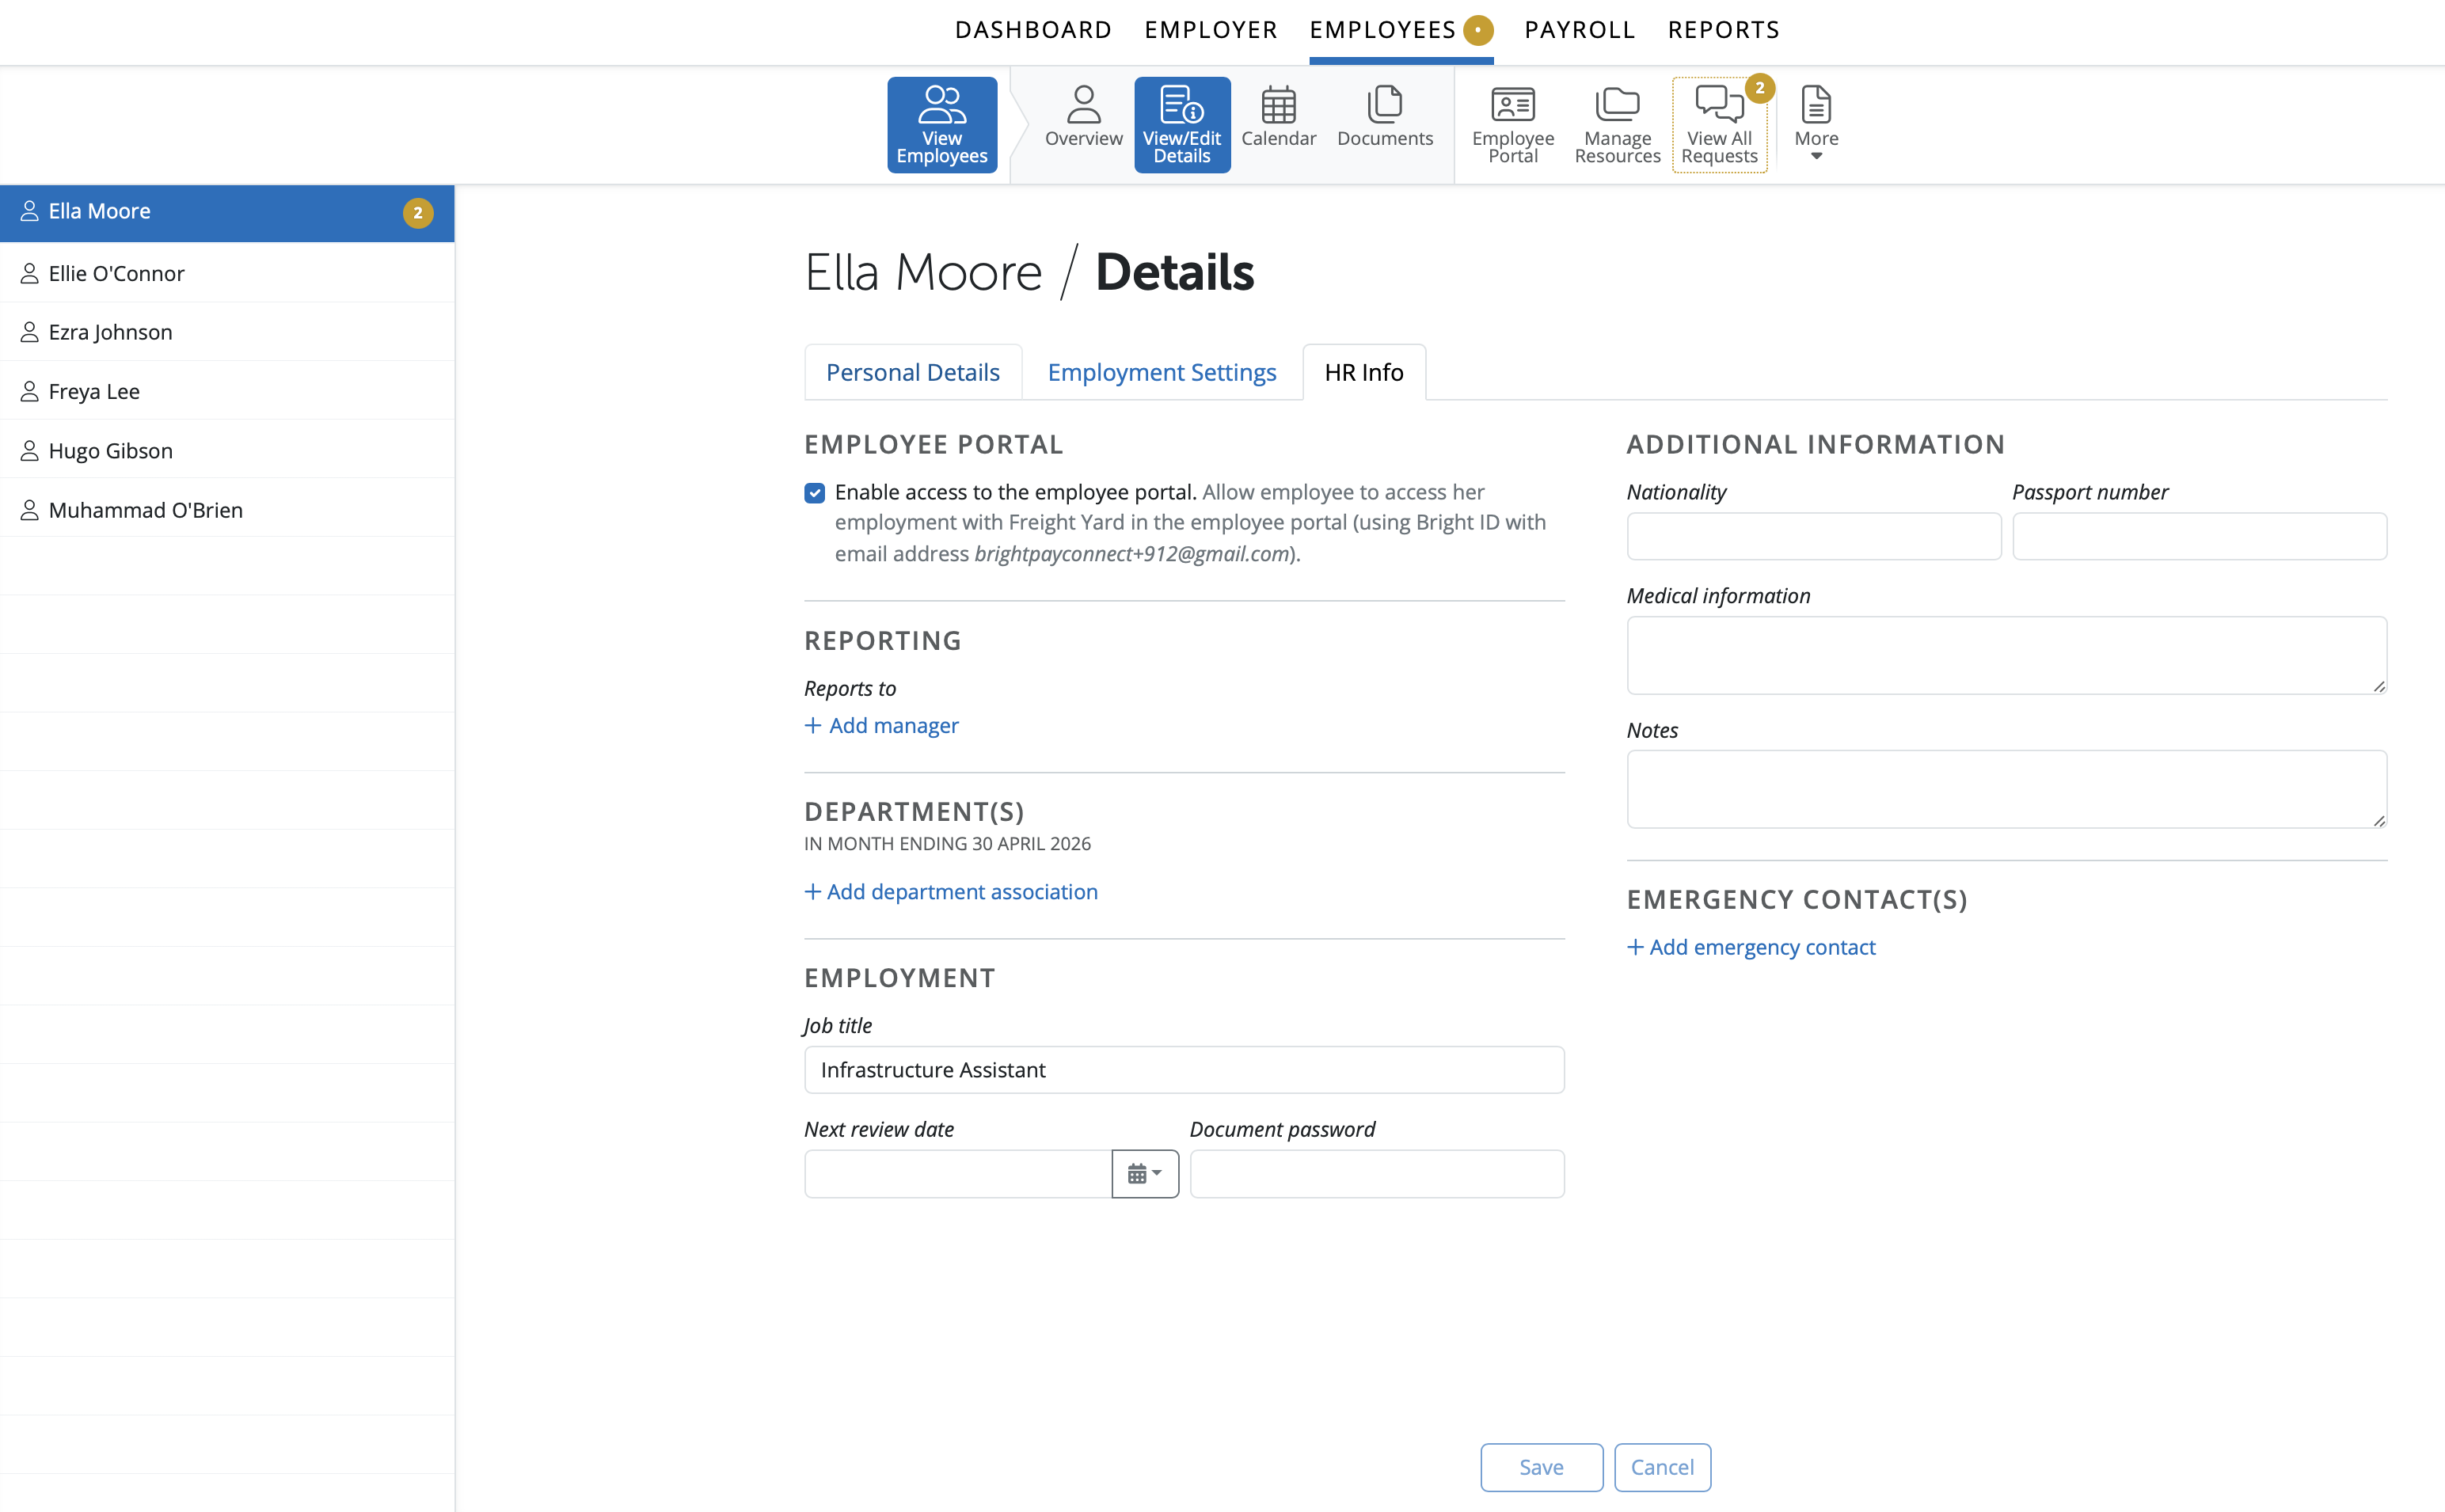The width and height of the screenshot is (2445, 1512).
Task: Click Add manager link
Action: (882, 726)
